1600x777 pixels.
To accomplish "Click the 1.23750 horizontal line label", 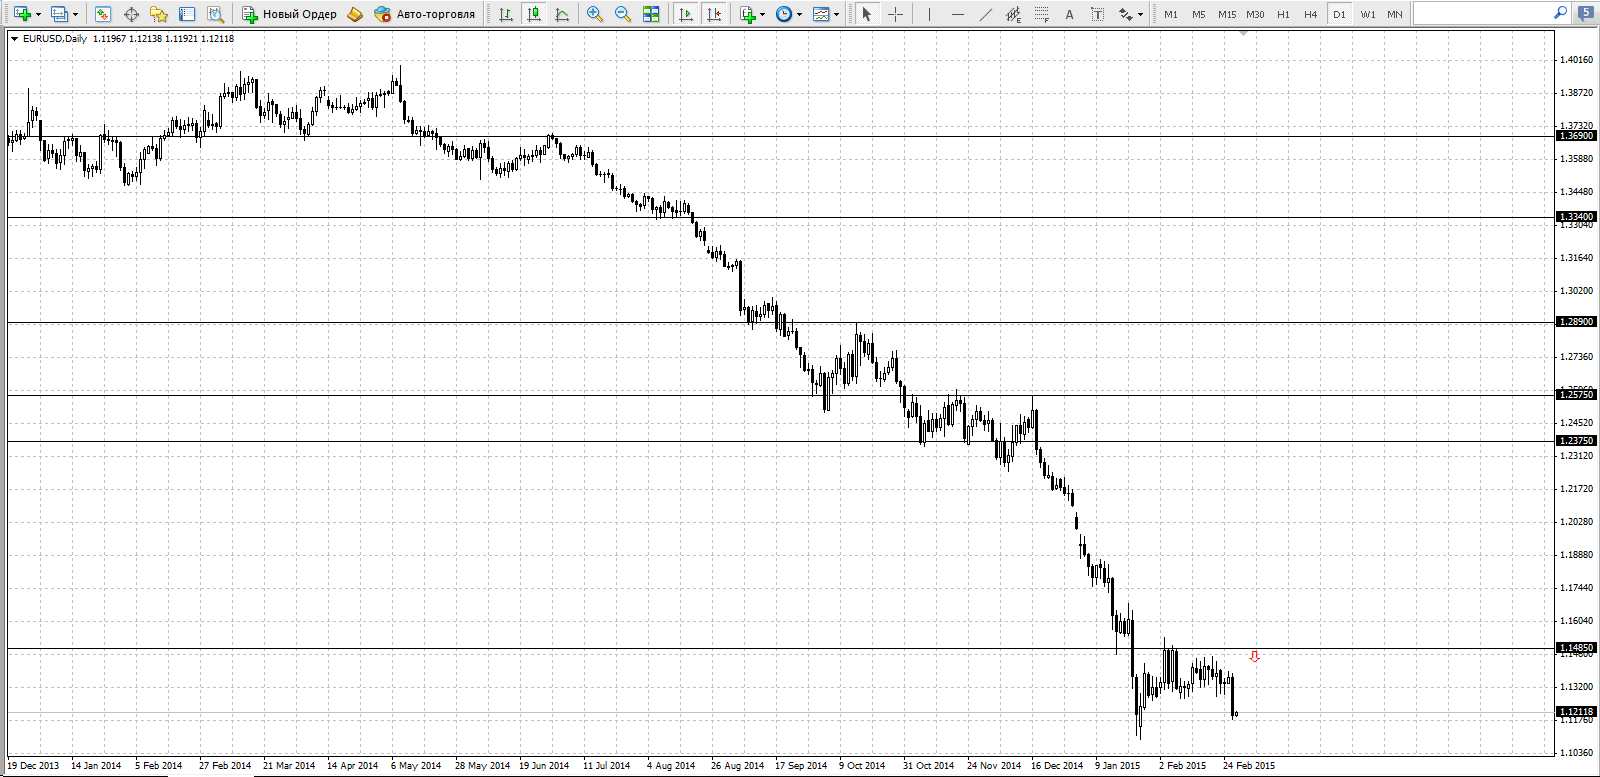I will (x=1577, y=441).
